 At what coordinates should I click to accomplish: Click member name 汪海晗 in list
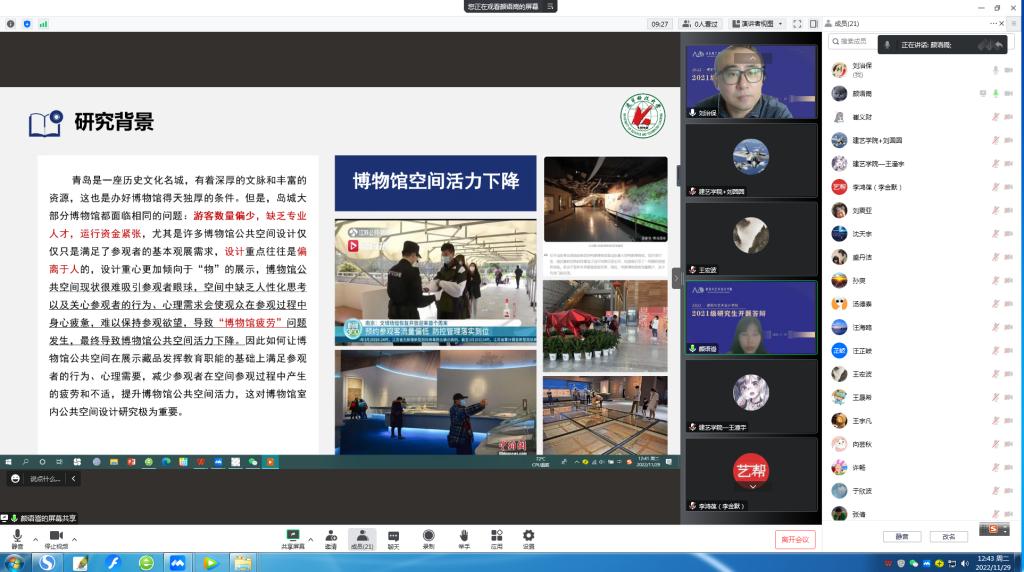pyautogui.click(x=861, y=328)
